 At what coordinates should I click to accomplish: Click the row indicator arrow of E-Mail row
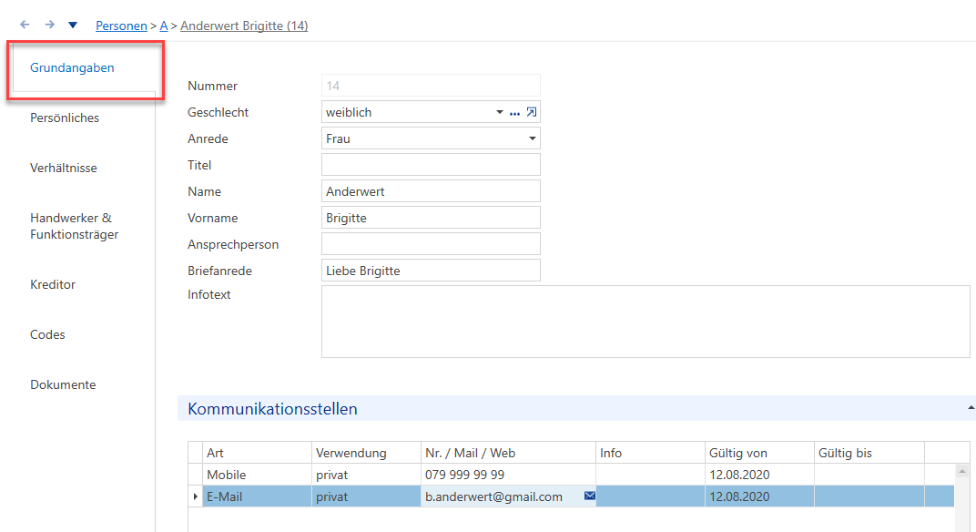pyautogui.click(x=195, y=497)
